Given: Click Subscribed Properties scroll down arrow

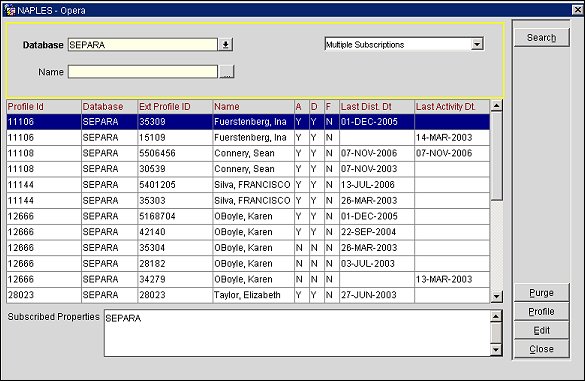Looking at the screenshot, I should (x=495, y=350).
